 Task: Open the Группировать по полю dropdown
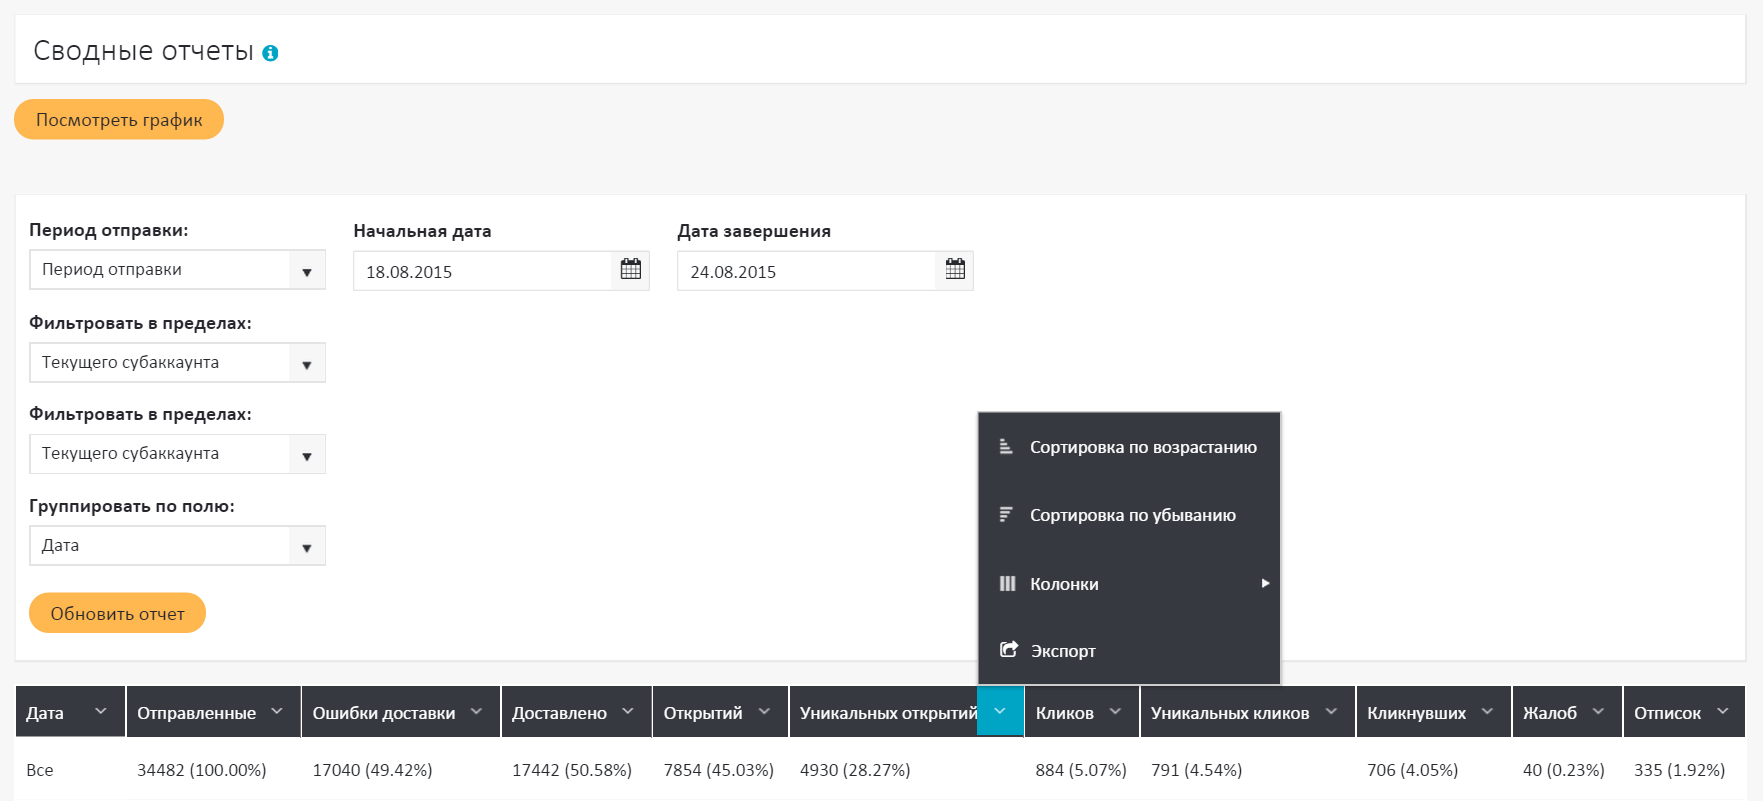coord(306,546)
